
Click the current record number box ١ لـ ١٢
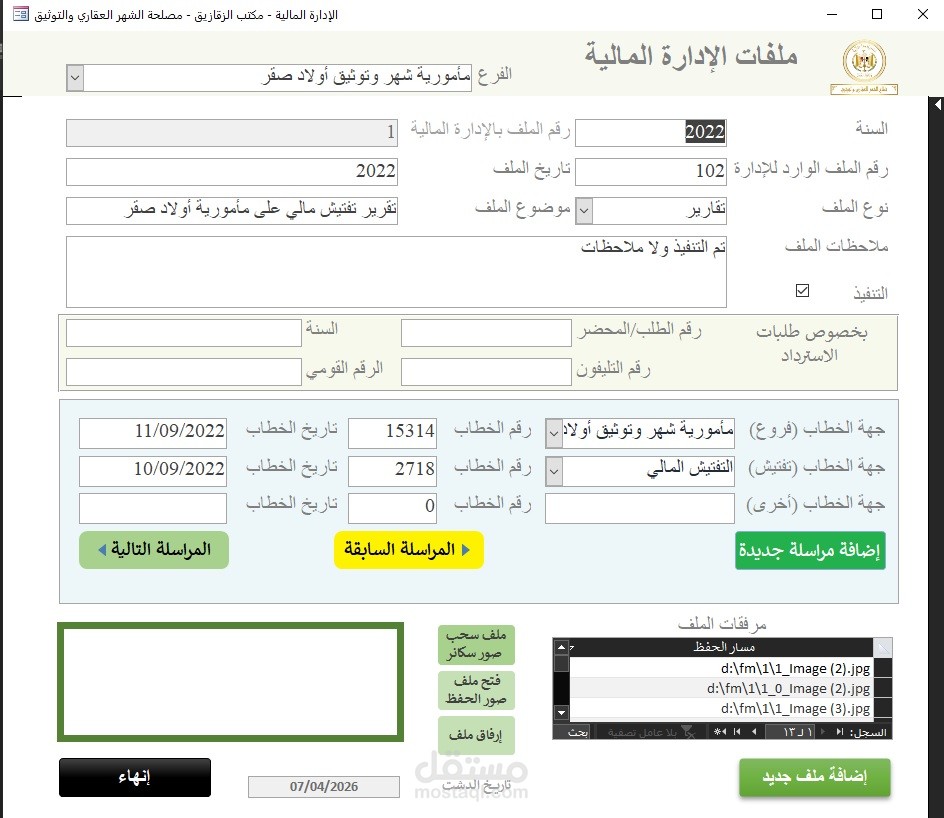pos(790,732)
